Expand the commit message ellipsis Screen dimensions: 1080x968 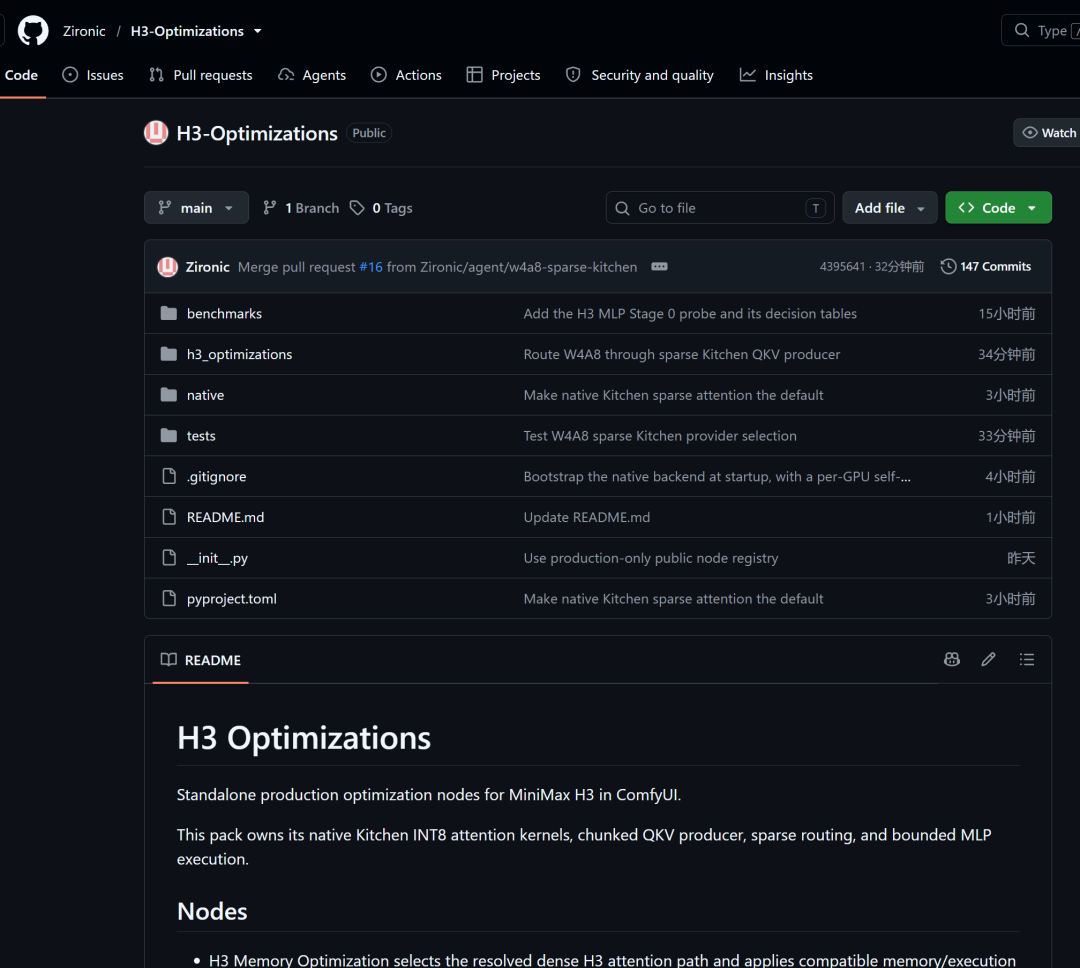(x=659, y=267)
